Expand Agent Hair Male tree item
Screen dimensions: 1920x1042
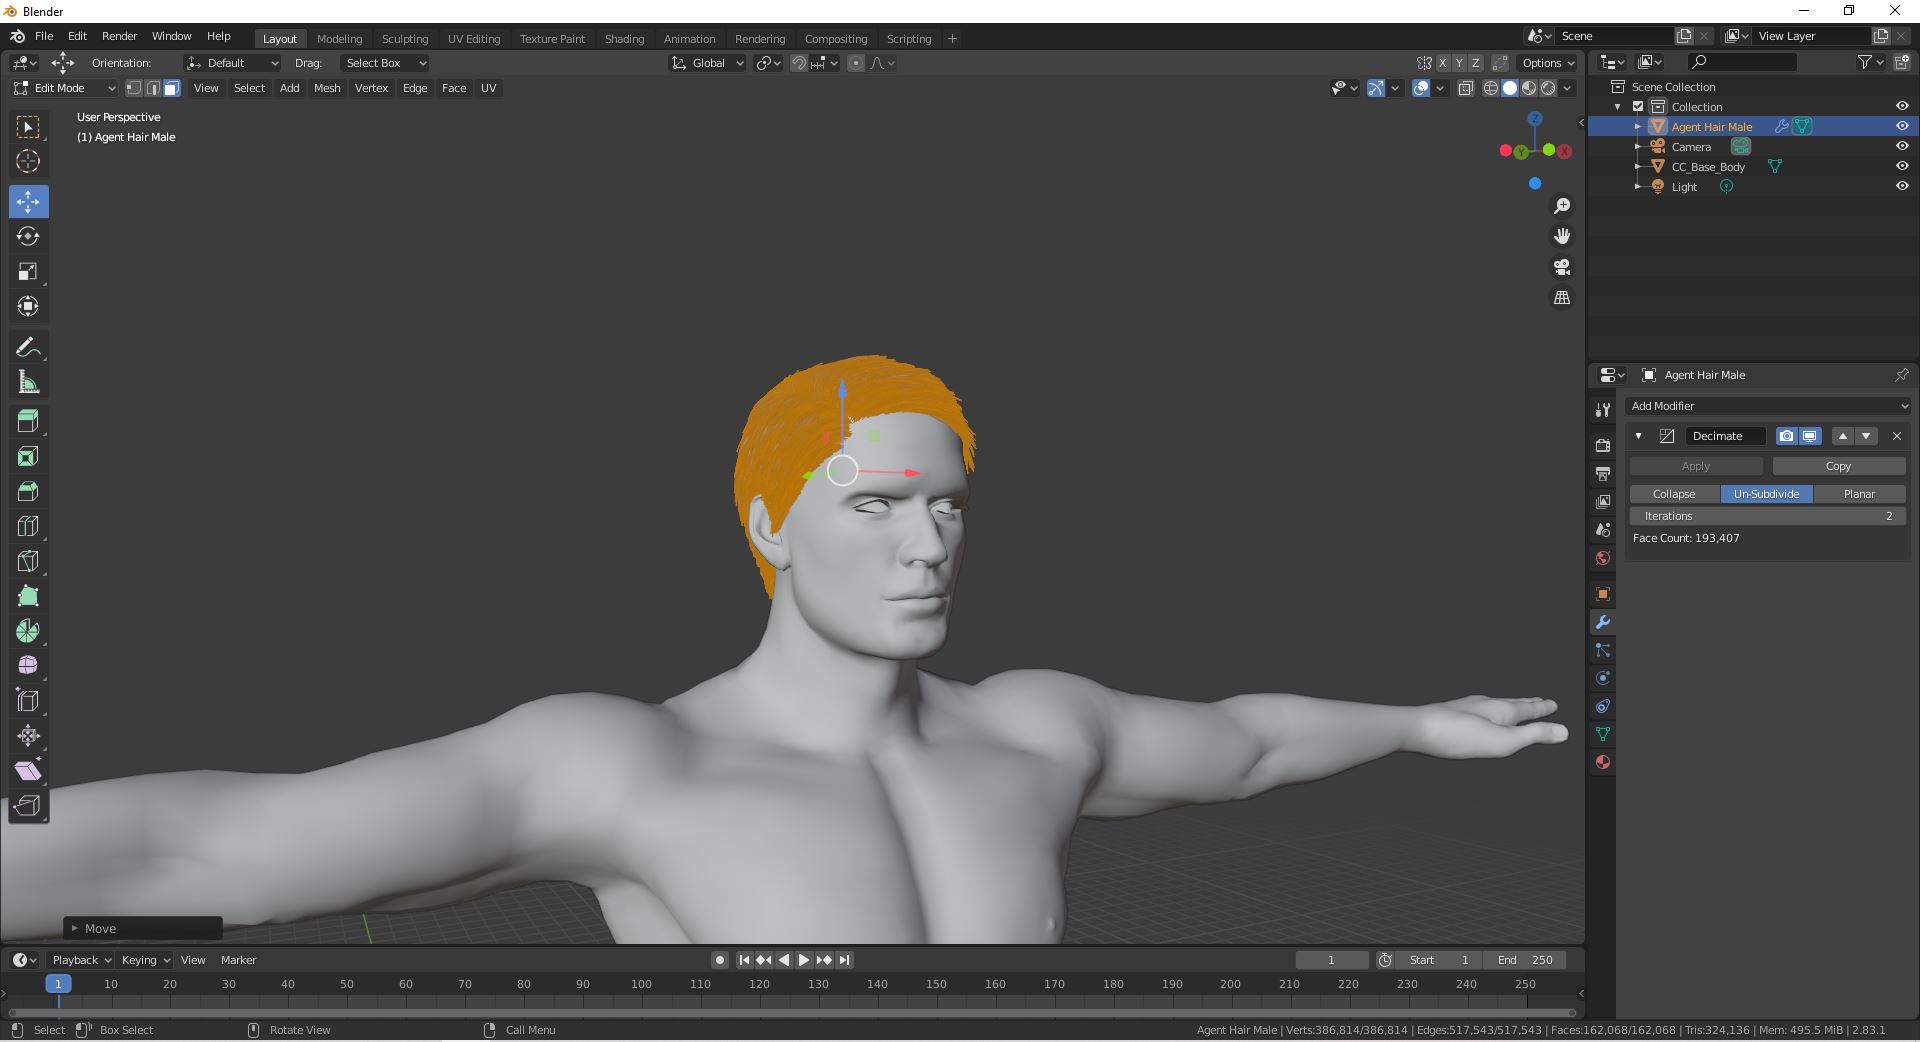click(x=1638, y=127)
